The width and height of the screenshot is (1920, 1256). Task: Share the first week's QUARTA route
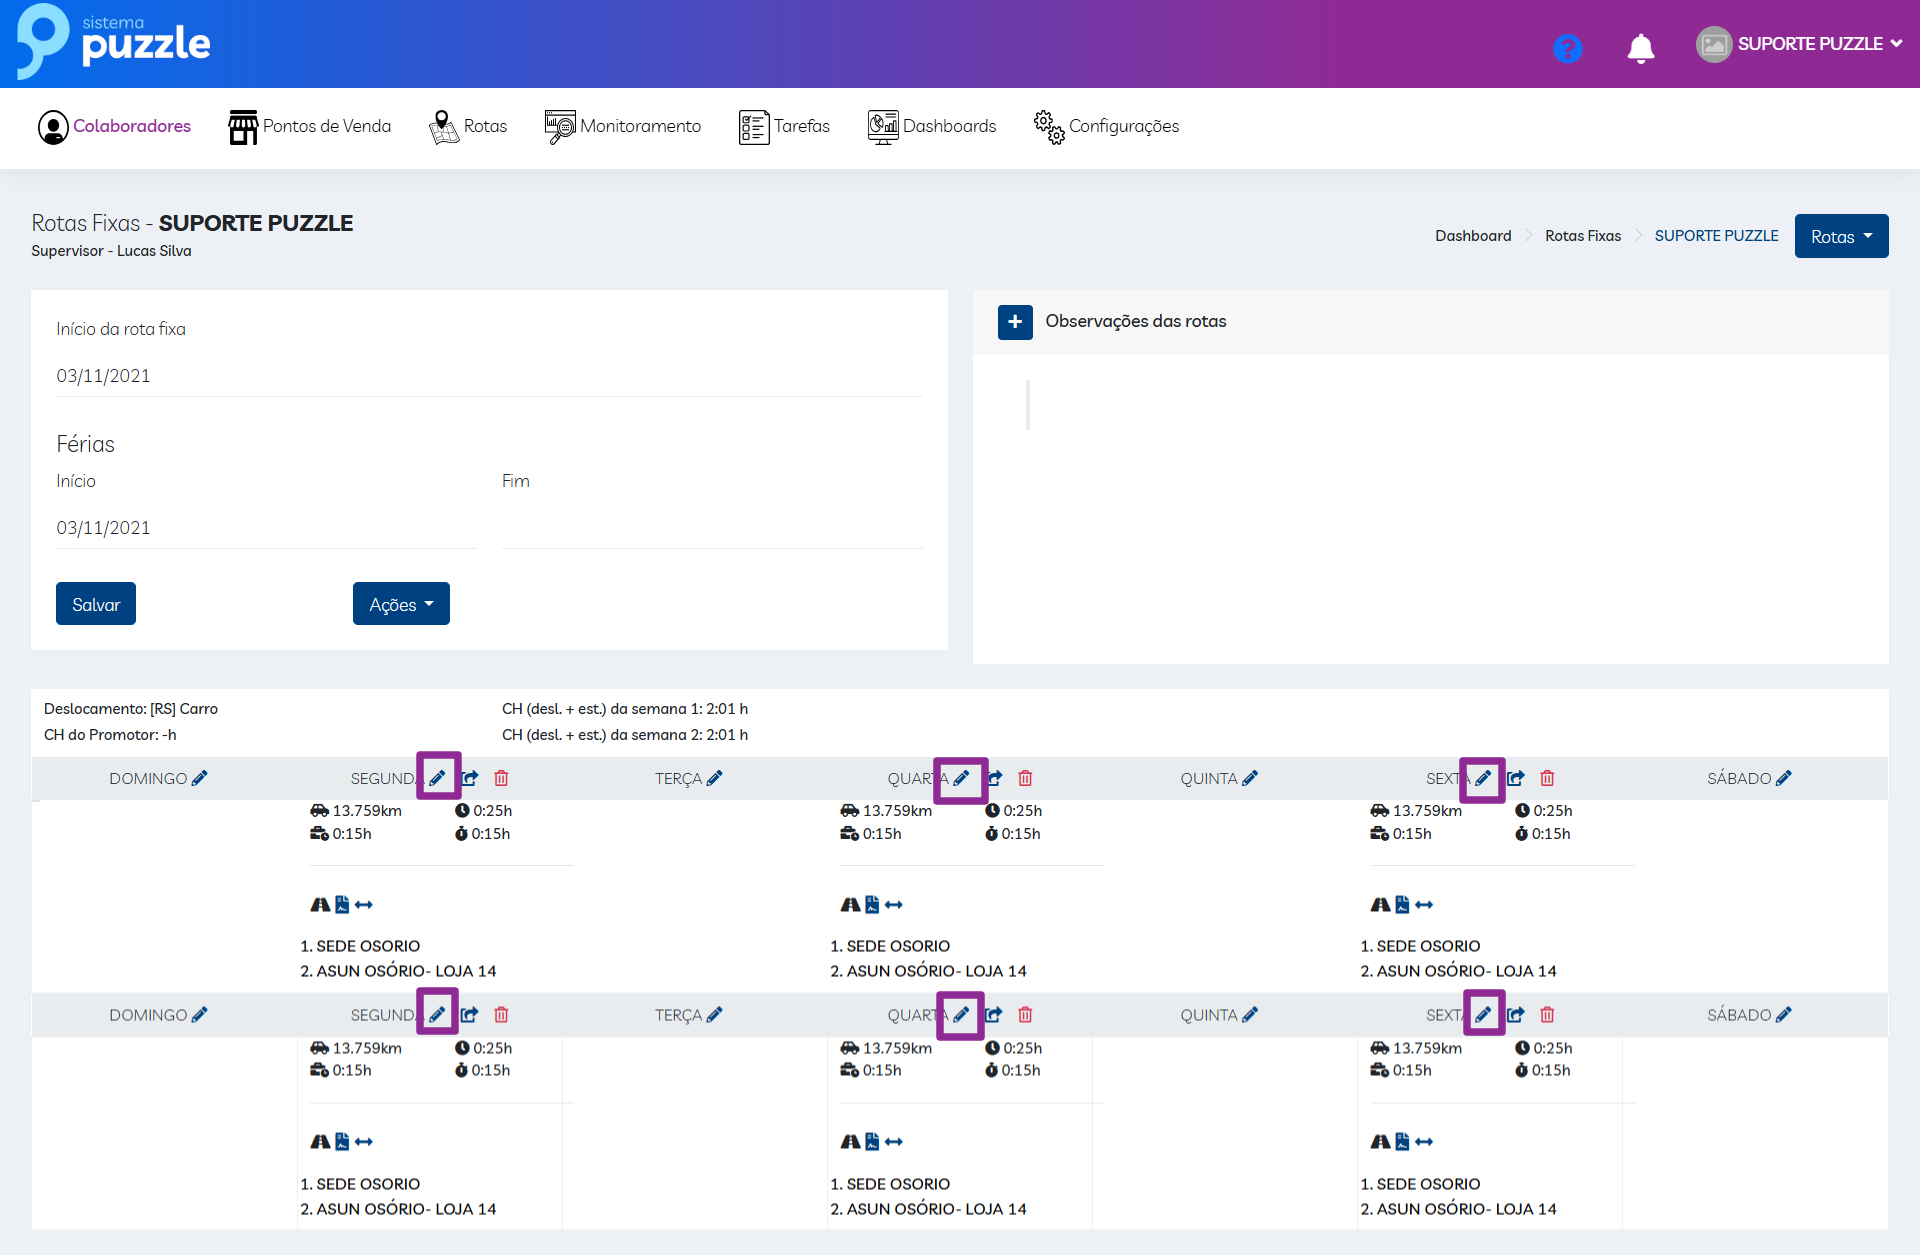tap(995, 778)
